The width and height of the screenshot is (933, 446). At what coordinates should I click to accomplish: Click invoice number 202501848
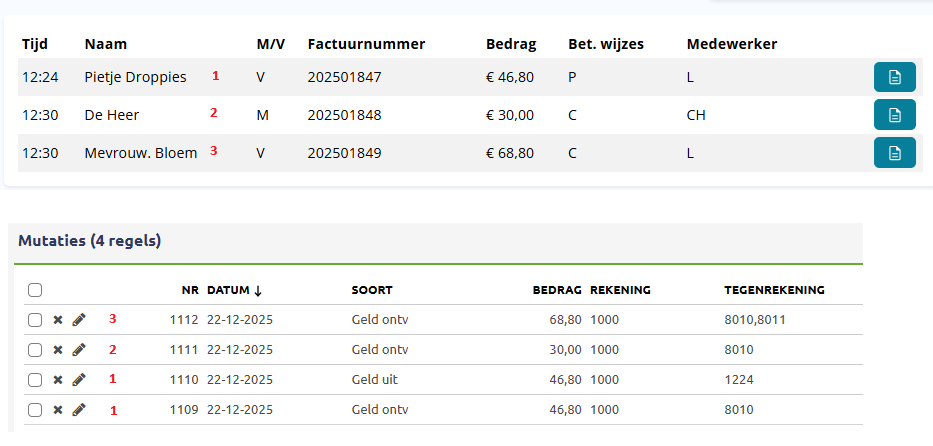(x=344, y=115)
